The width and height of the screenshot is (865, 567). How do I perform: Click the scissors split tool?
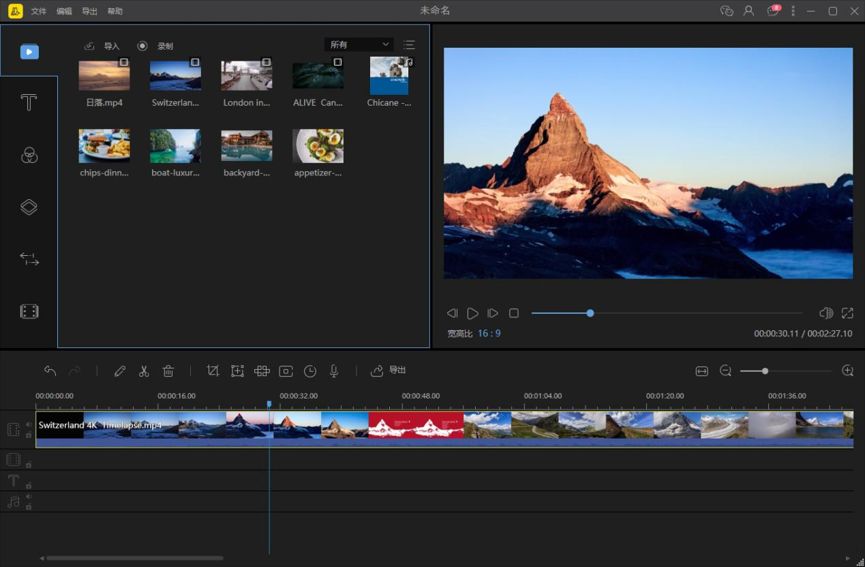pyautogui.click(x=144, y=371)
